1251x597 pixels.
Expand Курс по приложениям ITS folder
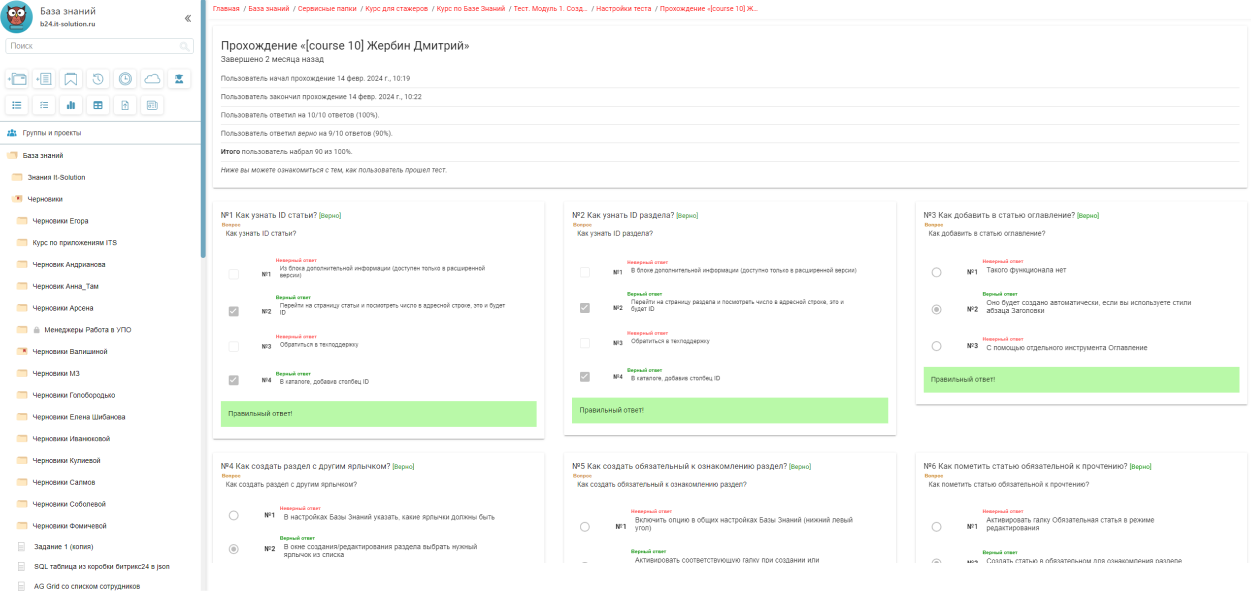(x=22, y=243)
